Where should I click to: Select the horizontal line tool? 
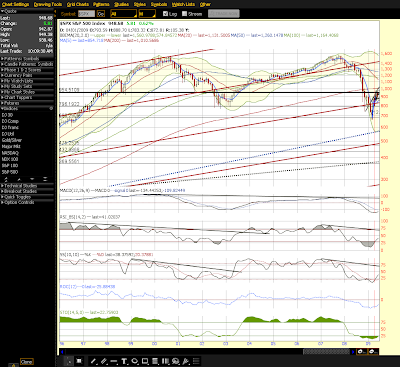coord(114,361)
